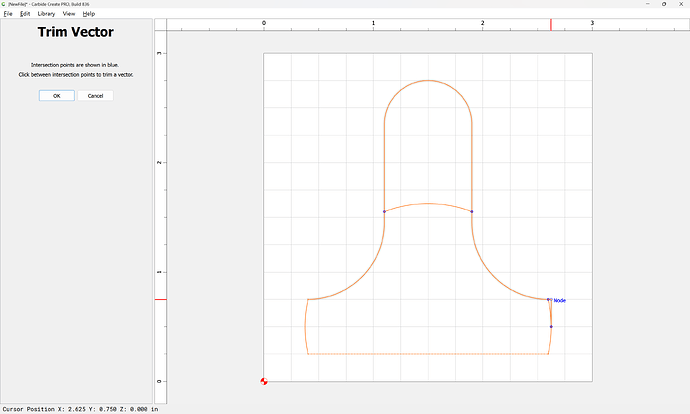Viewport: 690px width, 414px height.
Task: Click the red cursor marker on top ruler
Action: tap(550, 23)
